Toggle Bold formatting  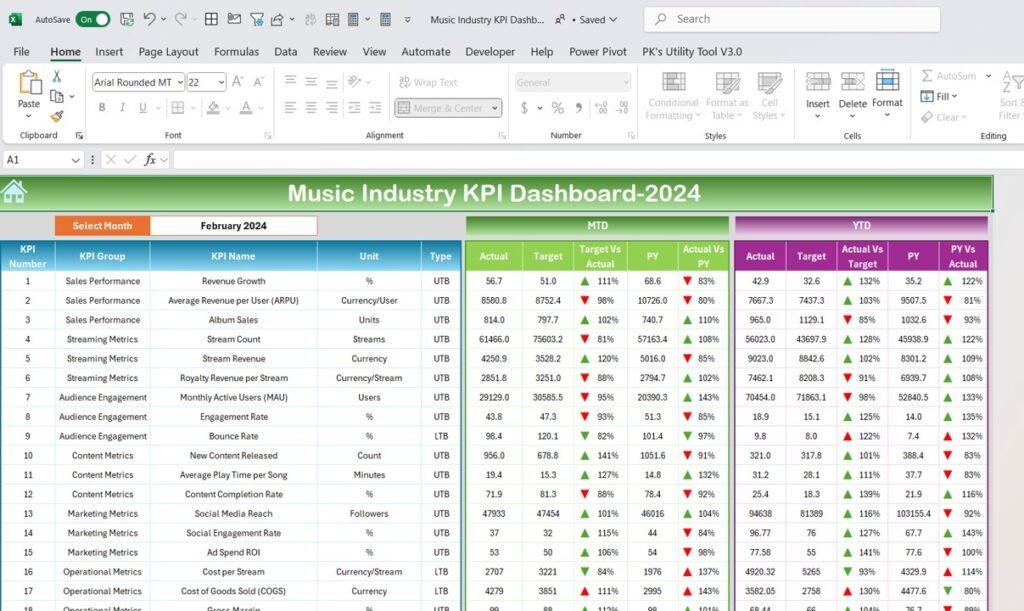(x=102, y=108)
